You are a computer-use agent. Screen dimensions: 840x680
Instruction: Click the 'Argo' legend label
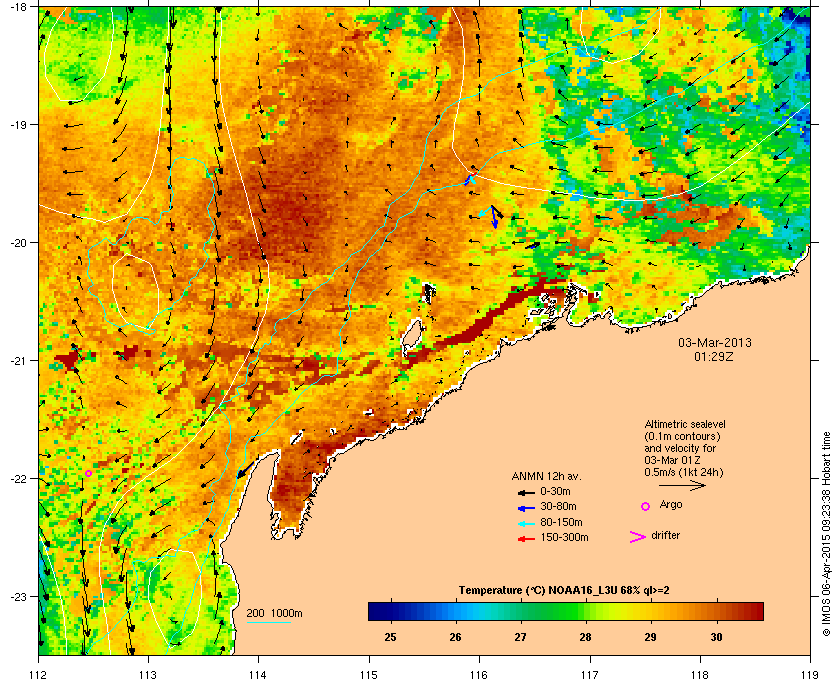[671, 504]
